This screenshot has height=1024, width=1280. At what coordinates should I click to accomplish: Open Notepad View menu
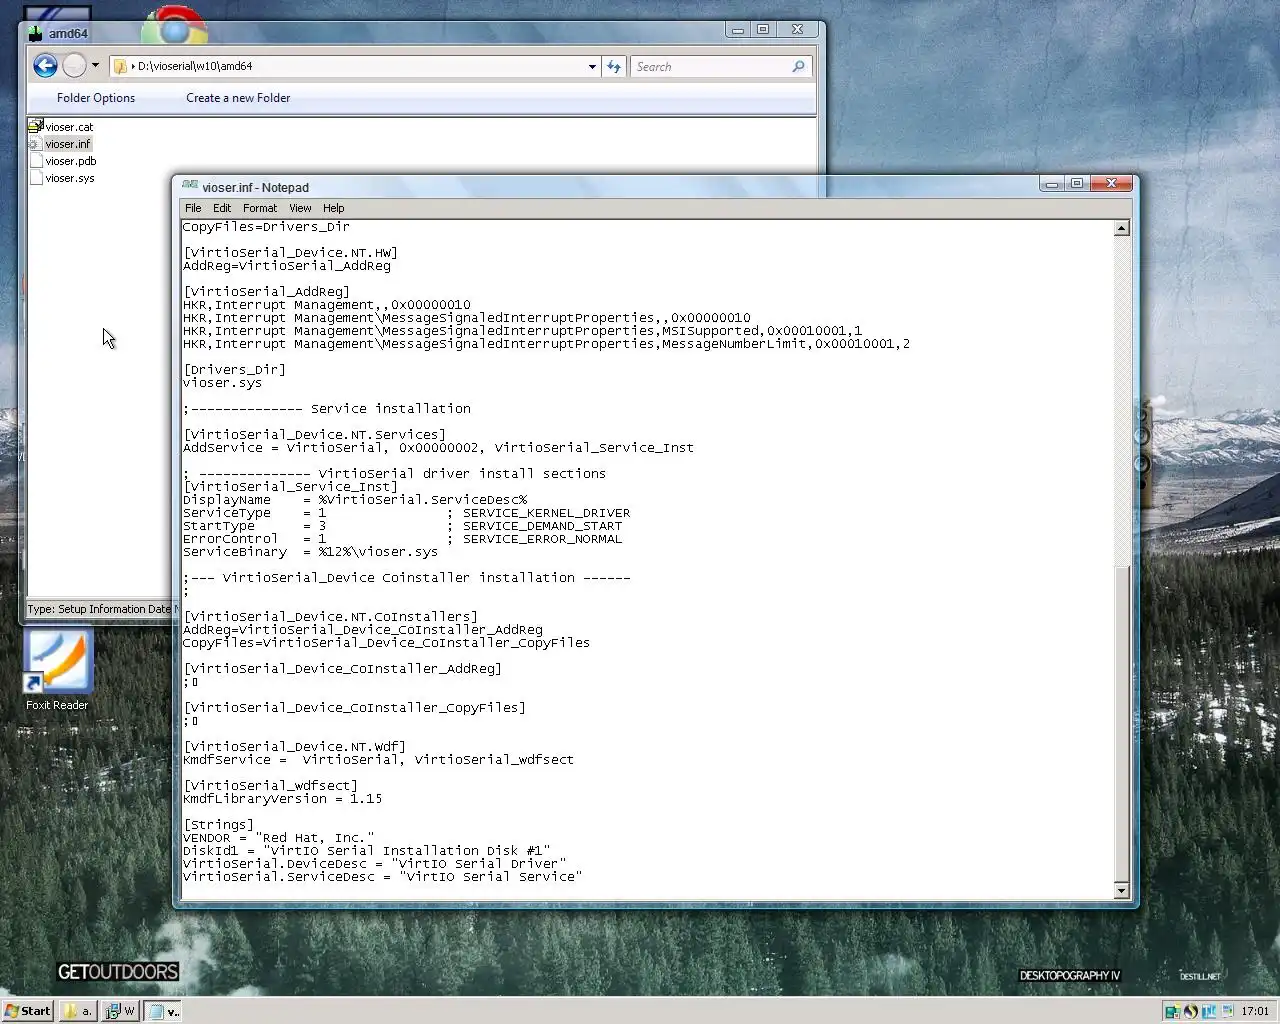point(300,208)
